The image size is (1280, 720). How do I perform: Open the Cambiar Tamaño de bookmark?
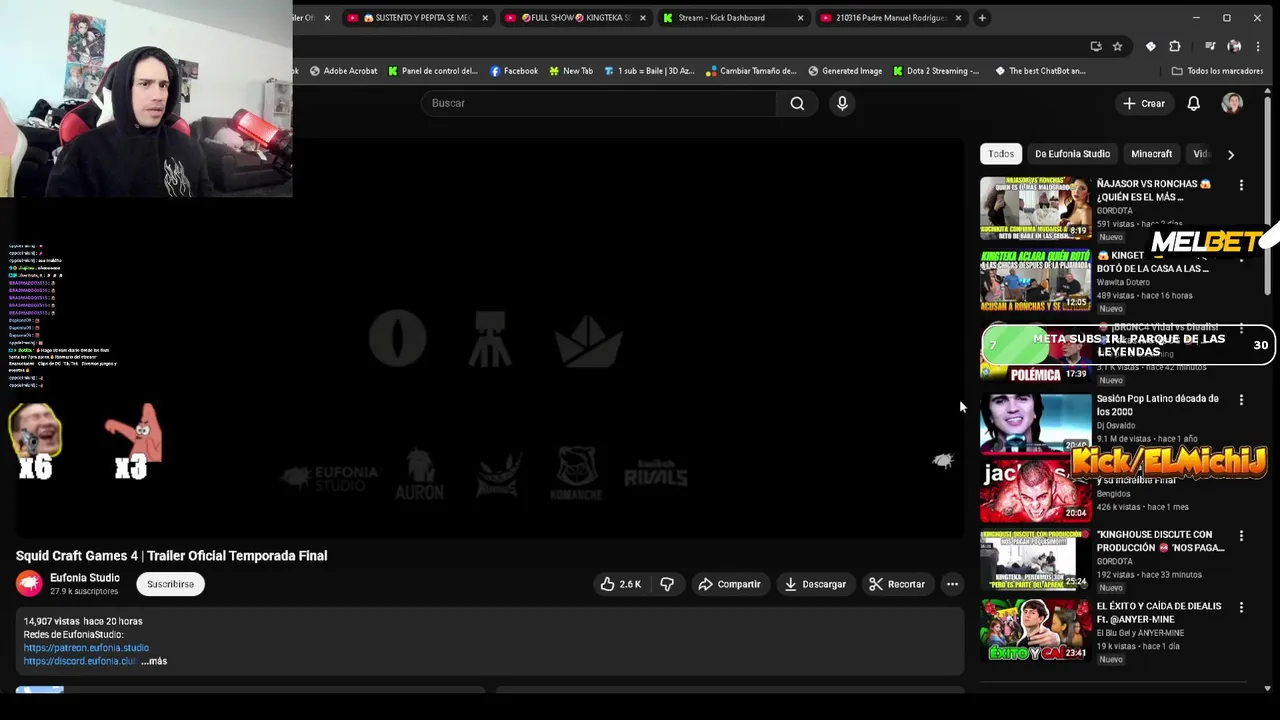click(751, 71)
